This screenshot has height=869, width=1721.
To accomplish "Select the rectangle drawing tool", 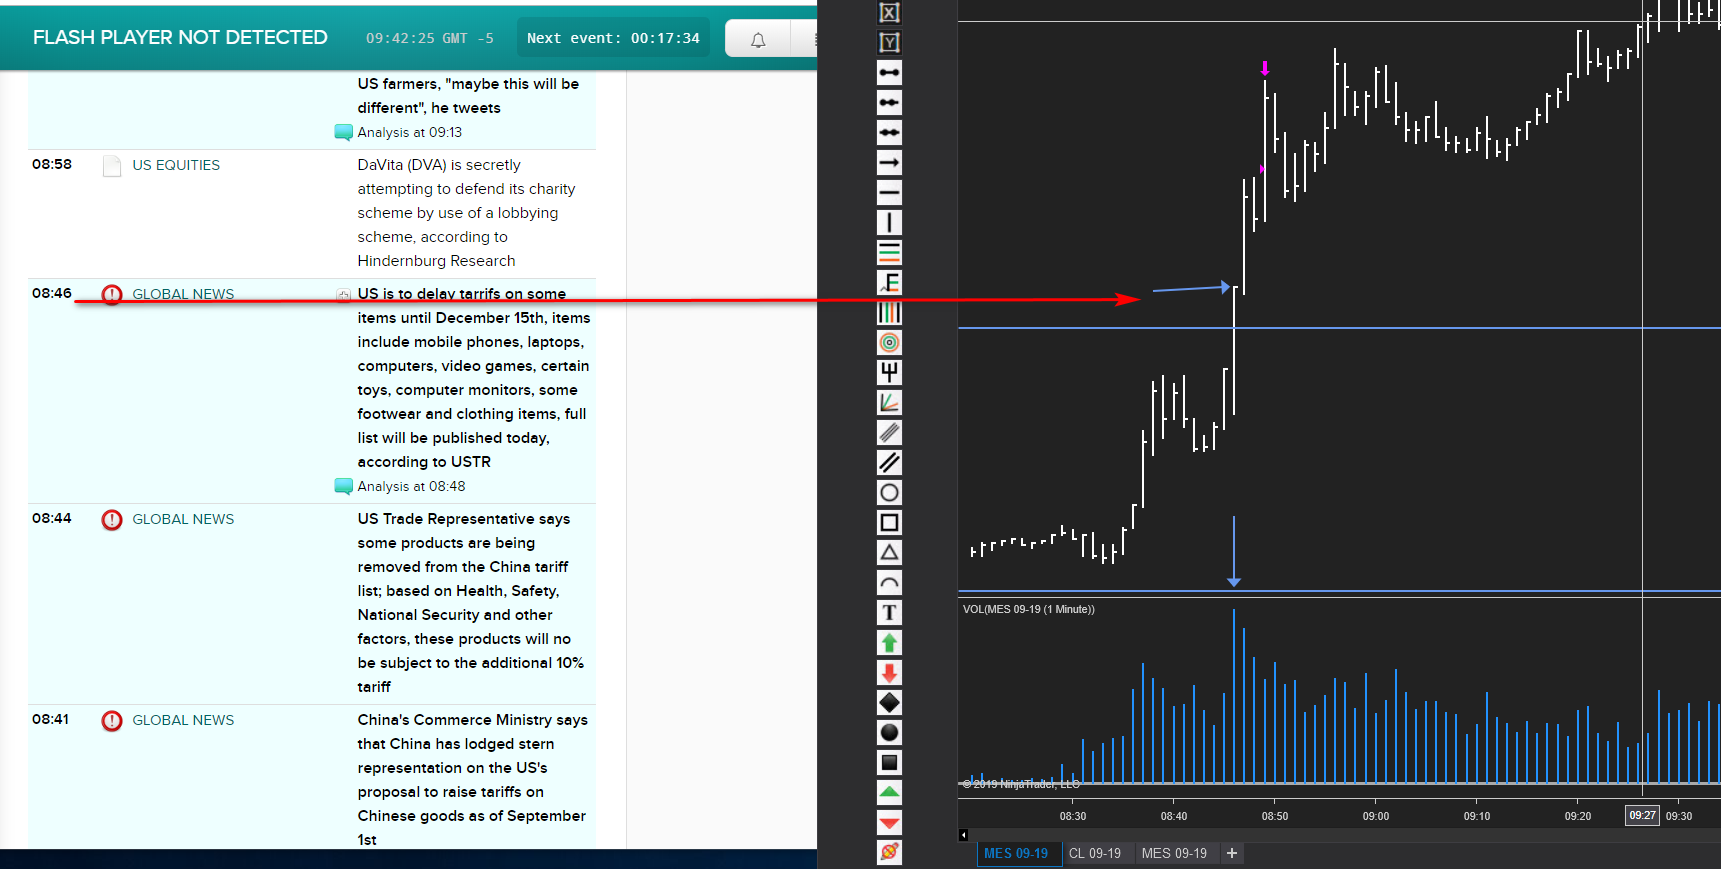I will click(x=889, y=522).
